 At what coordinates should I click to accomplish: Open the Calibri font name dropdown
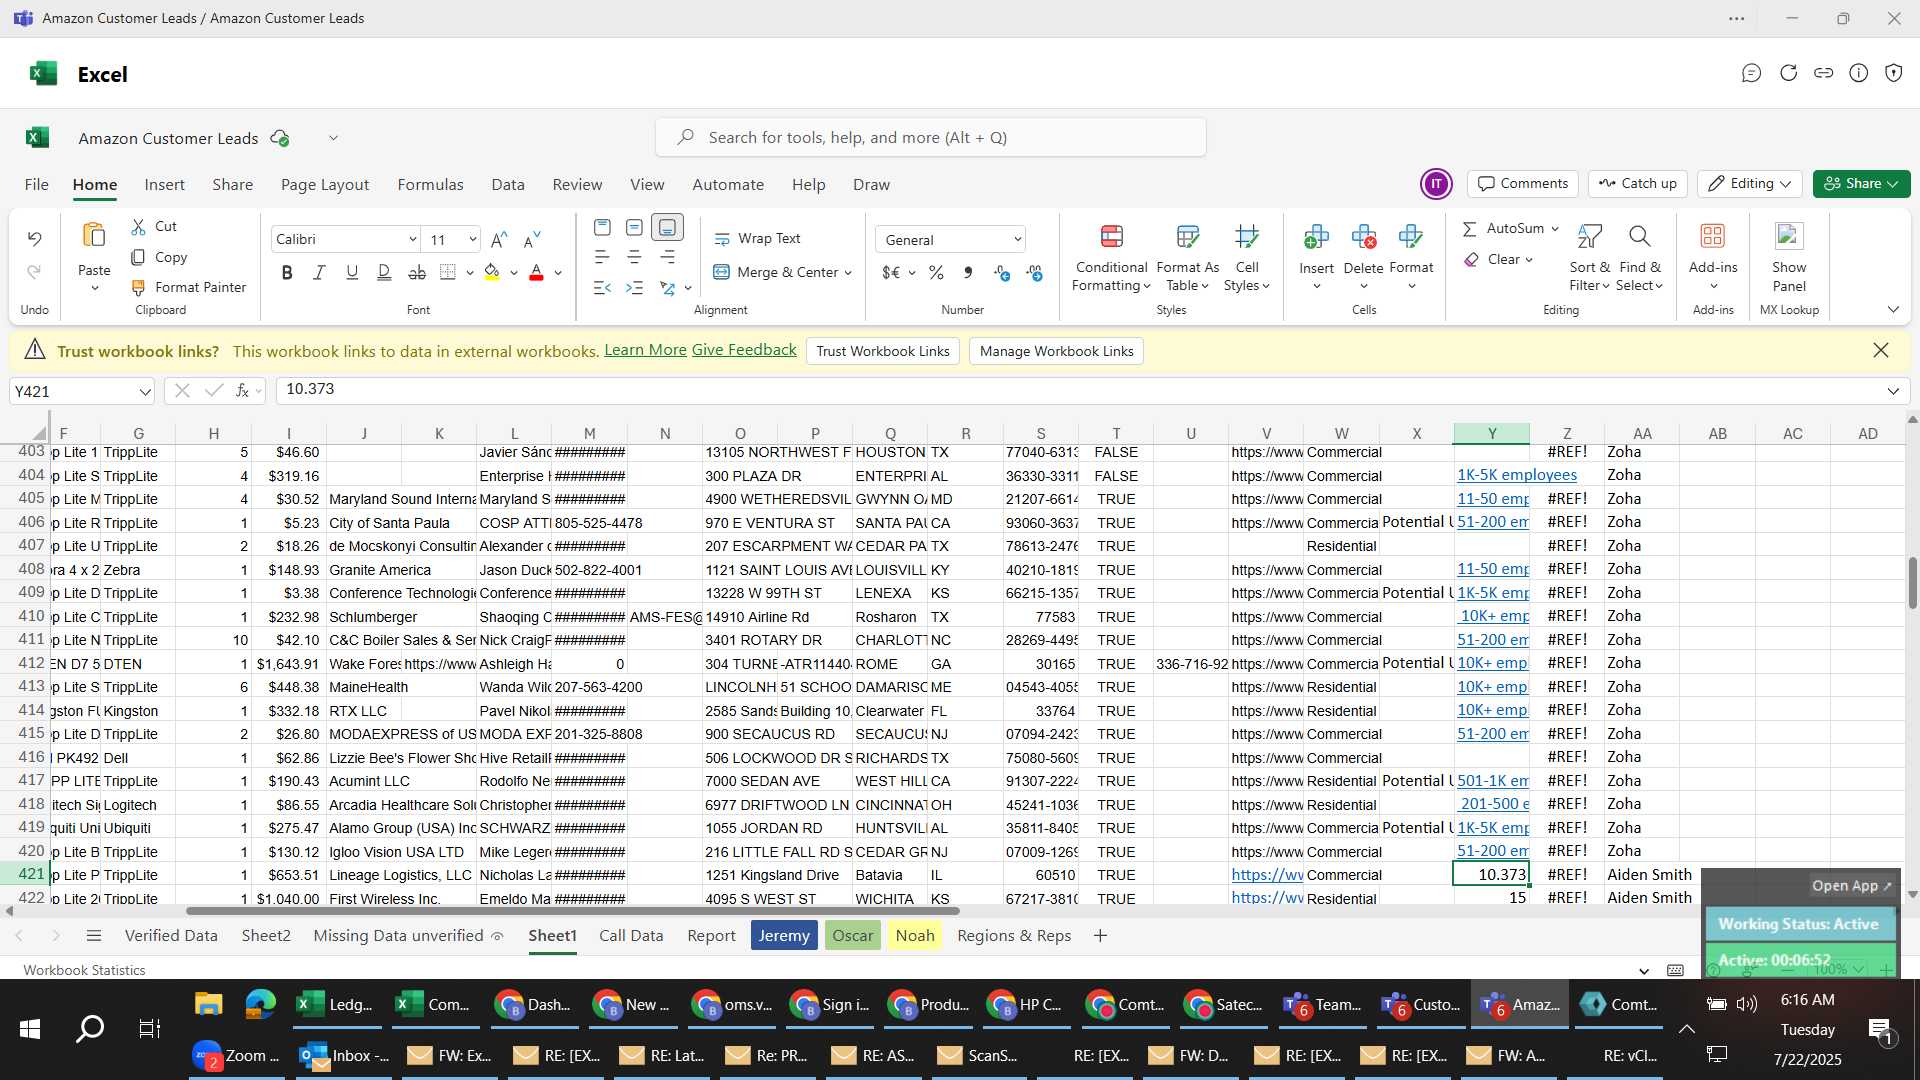point(412,239)
